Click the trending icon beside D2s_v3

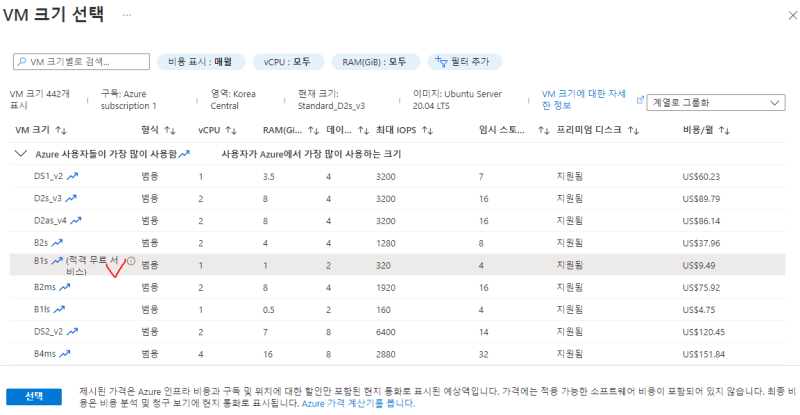[71, 198]
